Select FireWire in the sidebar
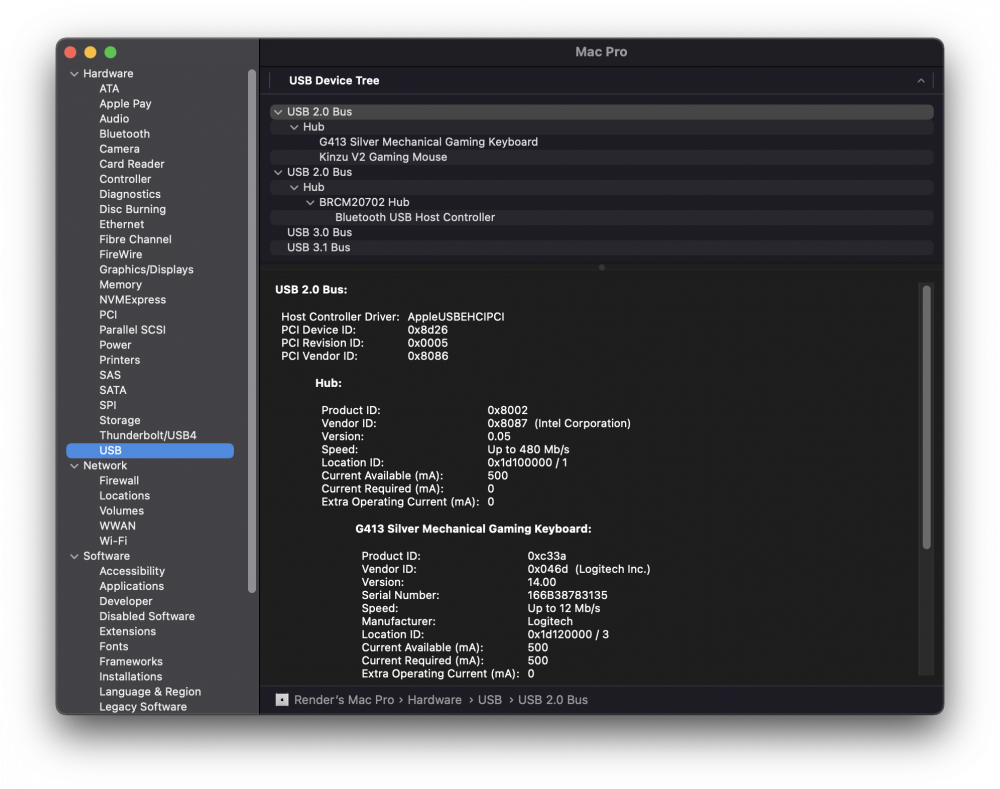1000x789 pixels. pos(121,254)
